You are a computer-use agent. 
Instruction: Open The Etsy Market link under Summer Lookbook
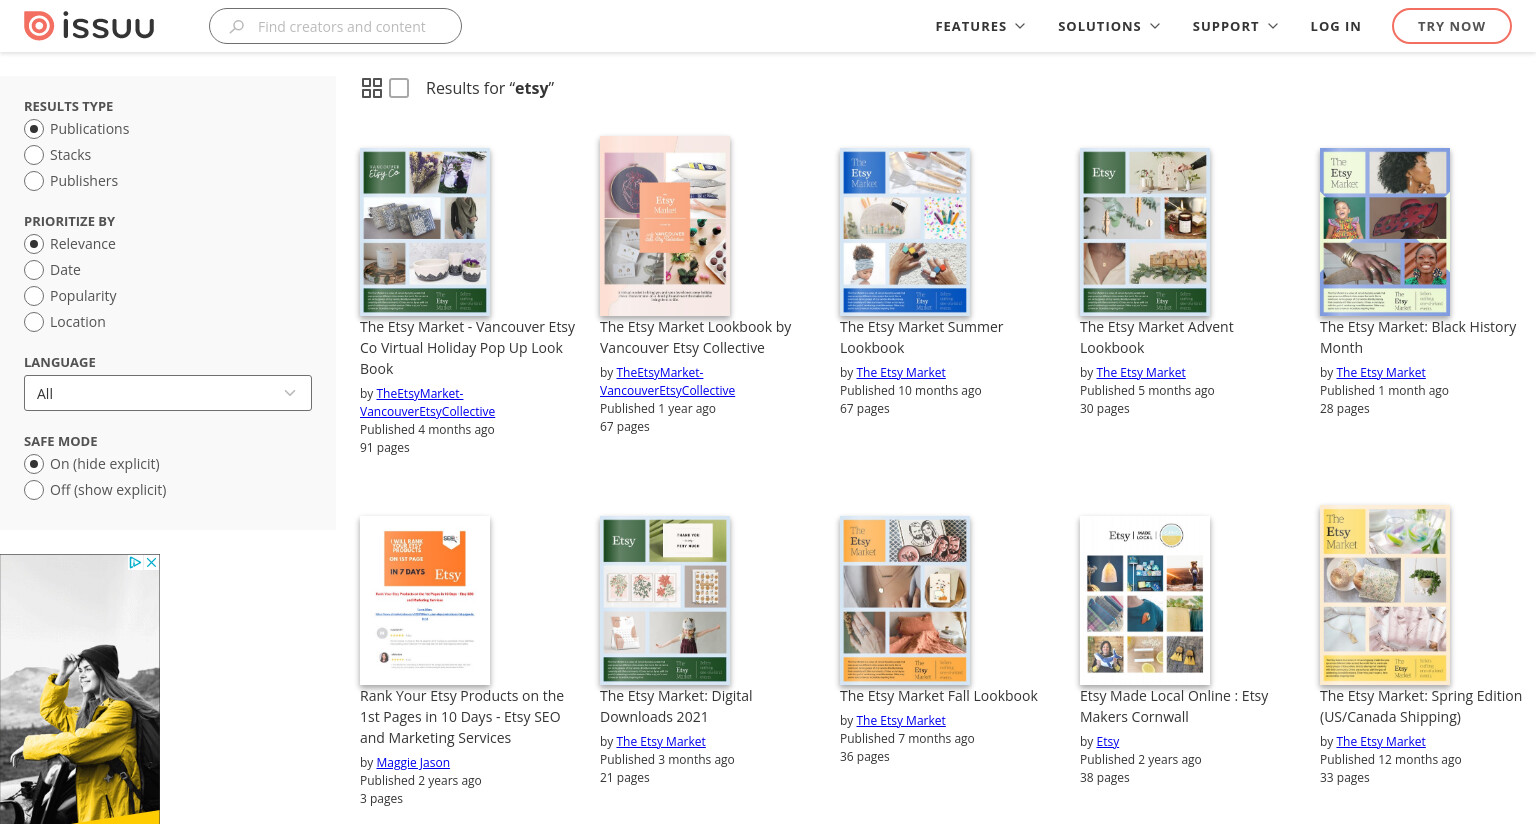coord(901,372)
